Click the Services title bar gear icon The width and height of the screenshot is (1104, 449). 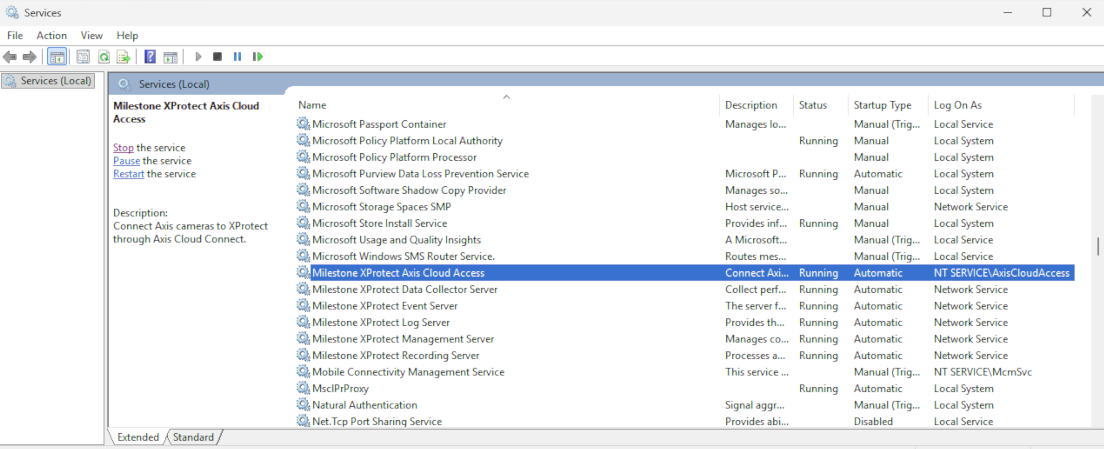pos(12,13)
